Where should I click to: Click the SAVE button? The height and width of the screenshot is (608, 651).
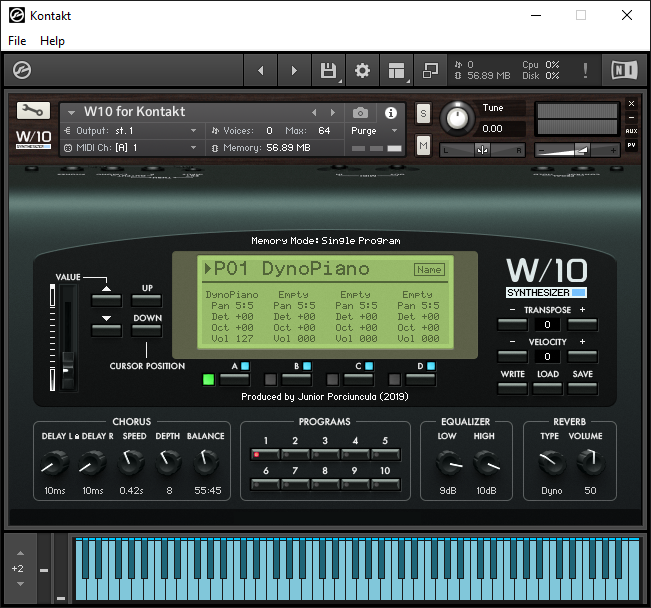click(582, 388)
